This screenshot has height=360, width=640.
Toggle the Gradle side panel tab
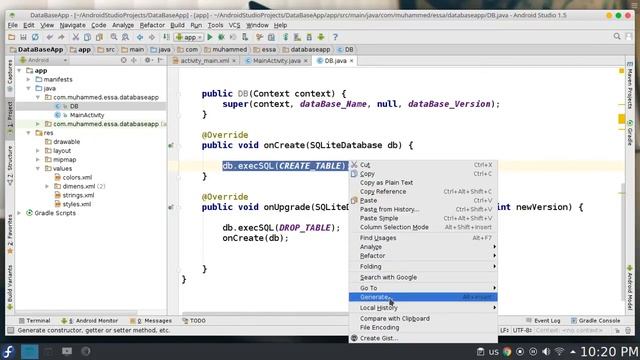point(630,133)
